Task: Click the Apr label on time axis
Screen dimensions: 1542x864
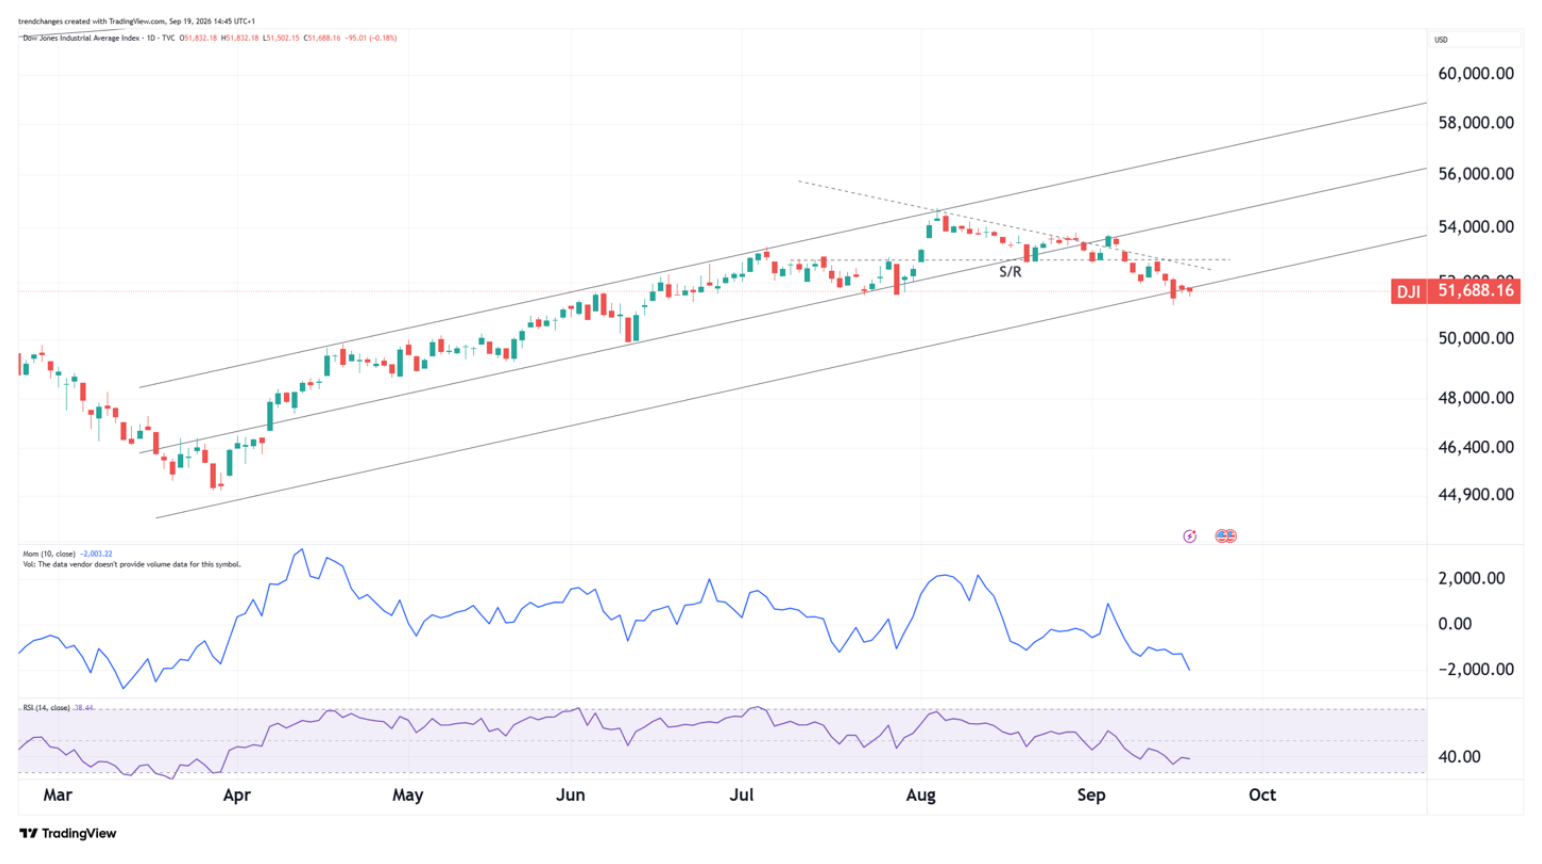Action: pyautogui.click(x=236, y=795)
